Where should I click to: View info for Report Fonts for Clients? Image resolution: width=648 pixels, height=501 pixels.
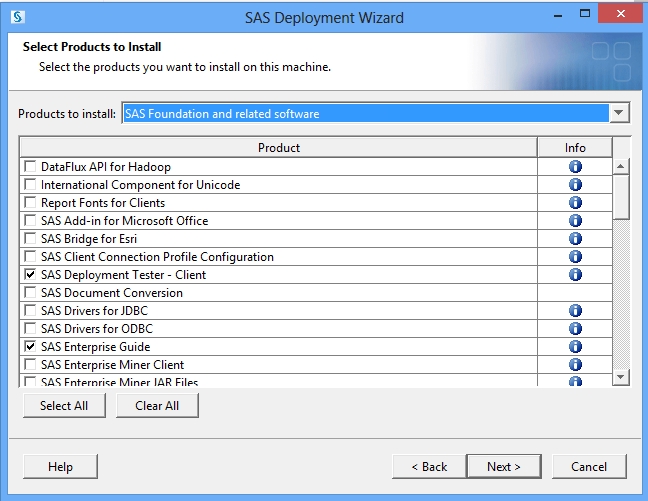(x=575, y=203)
